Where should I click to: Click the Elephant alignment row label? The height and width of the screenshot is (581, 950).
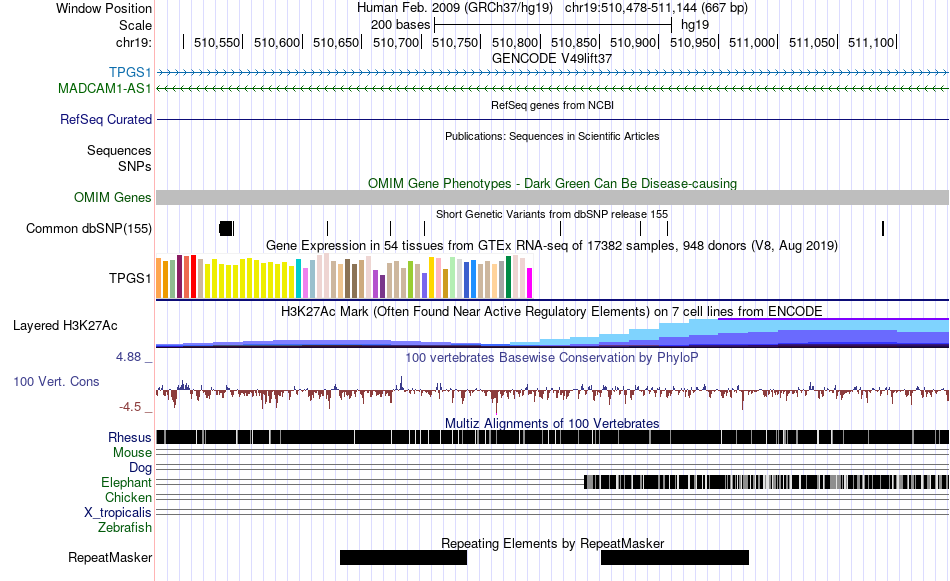[x=126, y=482]
